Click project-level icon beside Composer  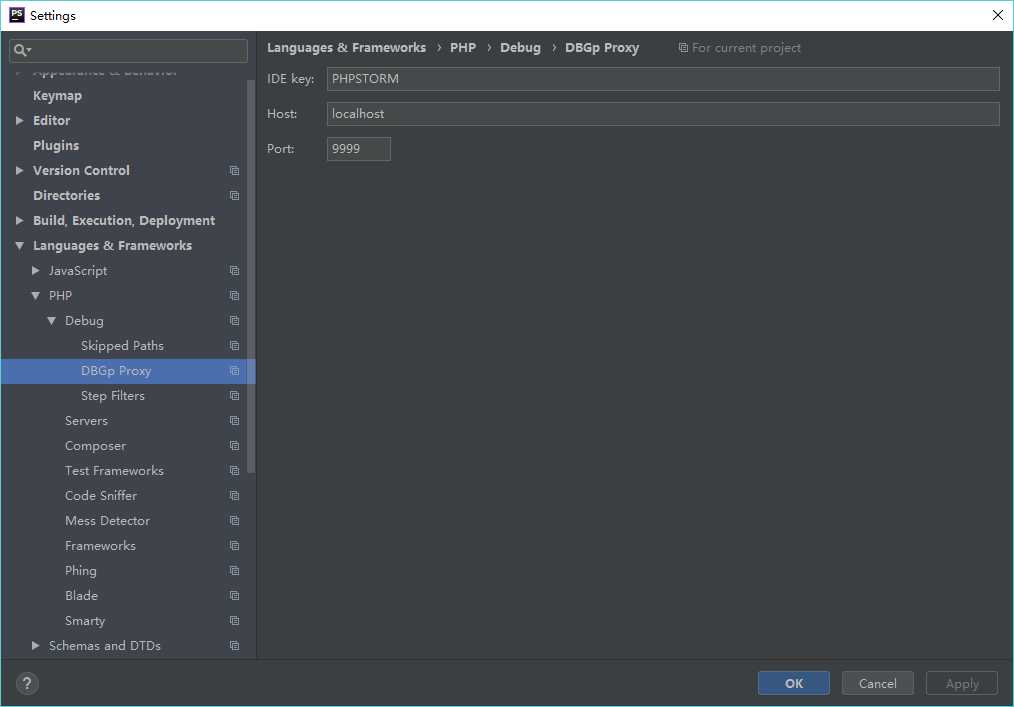coord(234,446)
